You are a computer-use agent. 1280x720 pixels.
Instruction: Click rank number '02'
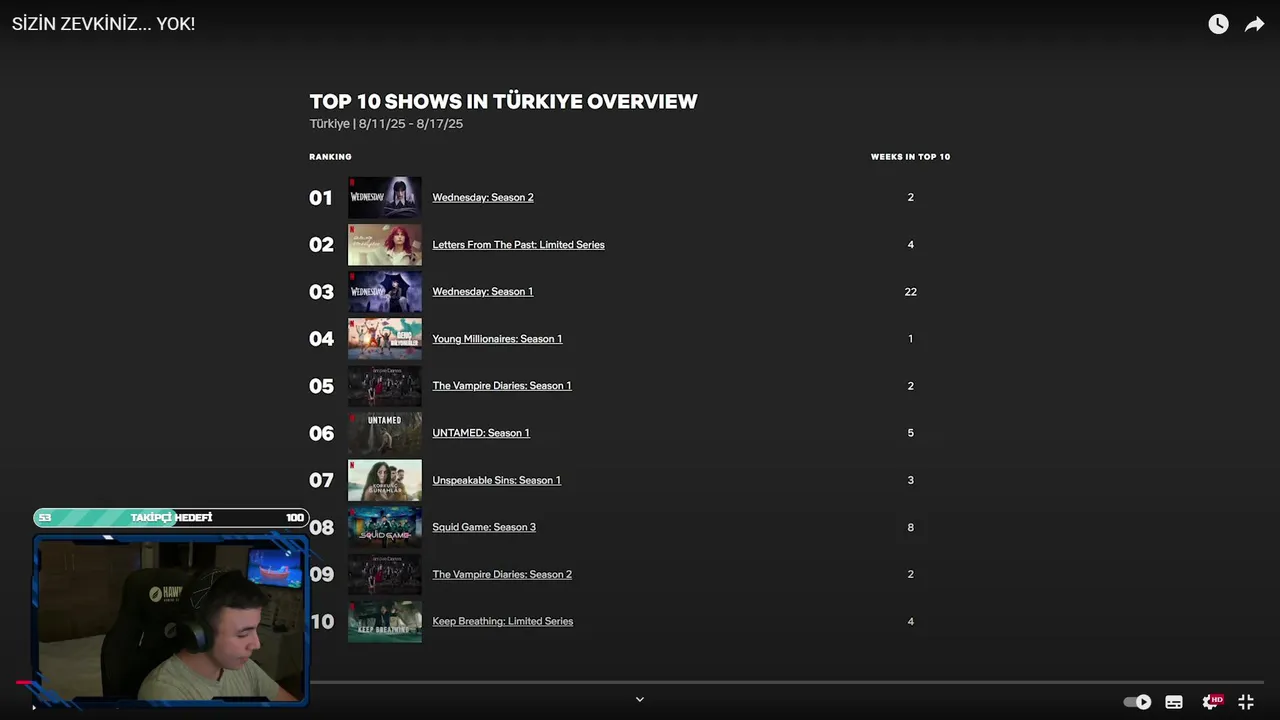(x=321, y=245)
